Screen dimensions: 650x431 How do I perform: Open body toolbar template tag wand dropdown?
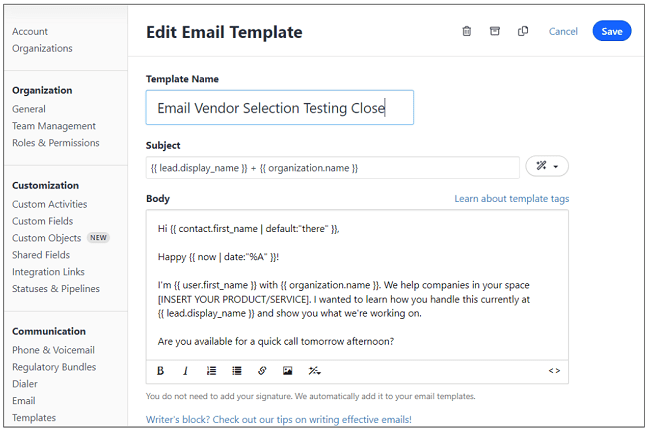(x=314, y=371)
